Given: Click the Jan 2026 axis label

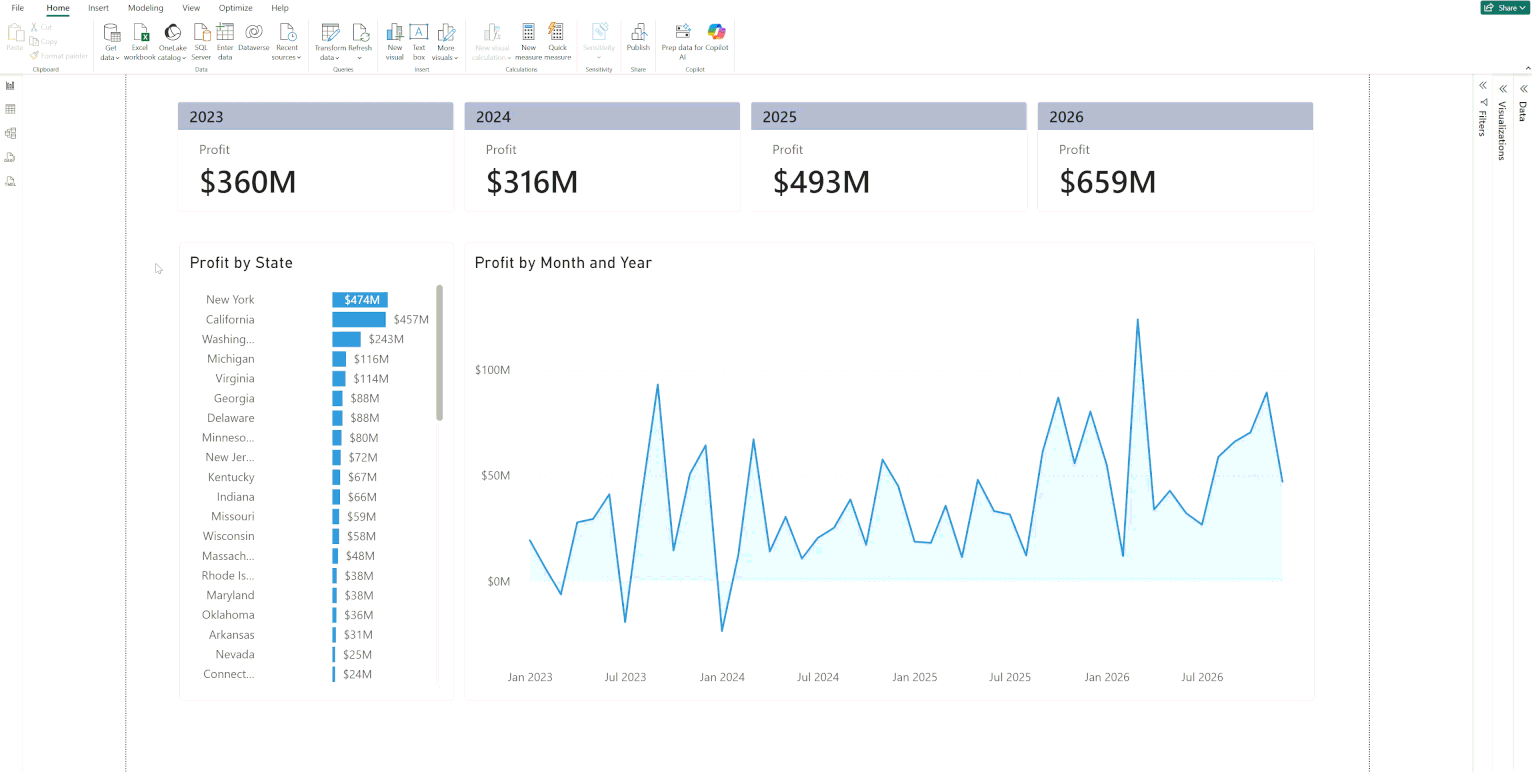Looking at the screenshot, I should (x=1107, y=677).
